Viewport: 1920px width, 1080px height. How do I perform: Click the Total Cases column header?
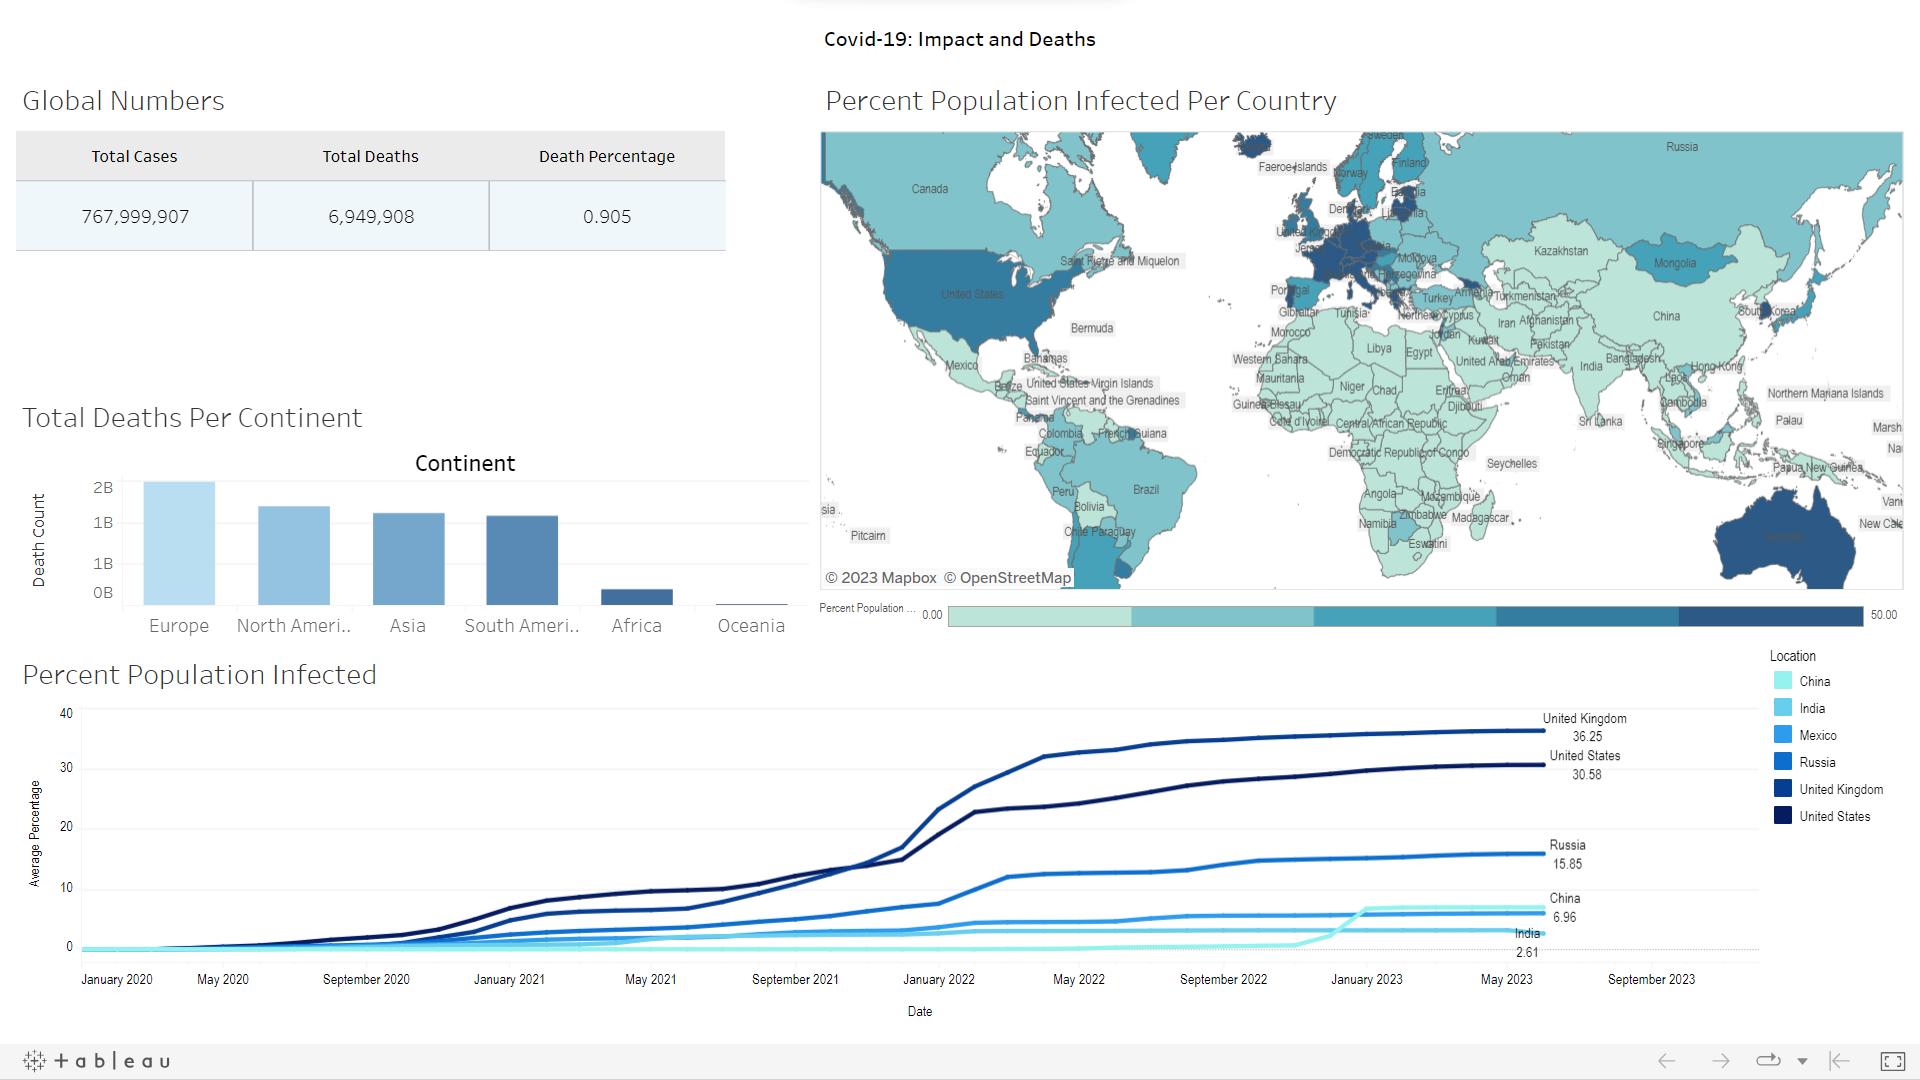pyautogui.click(x=134, y=156)
